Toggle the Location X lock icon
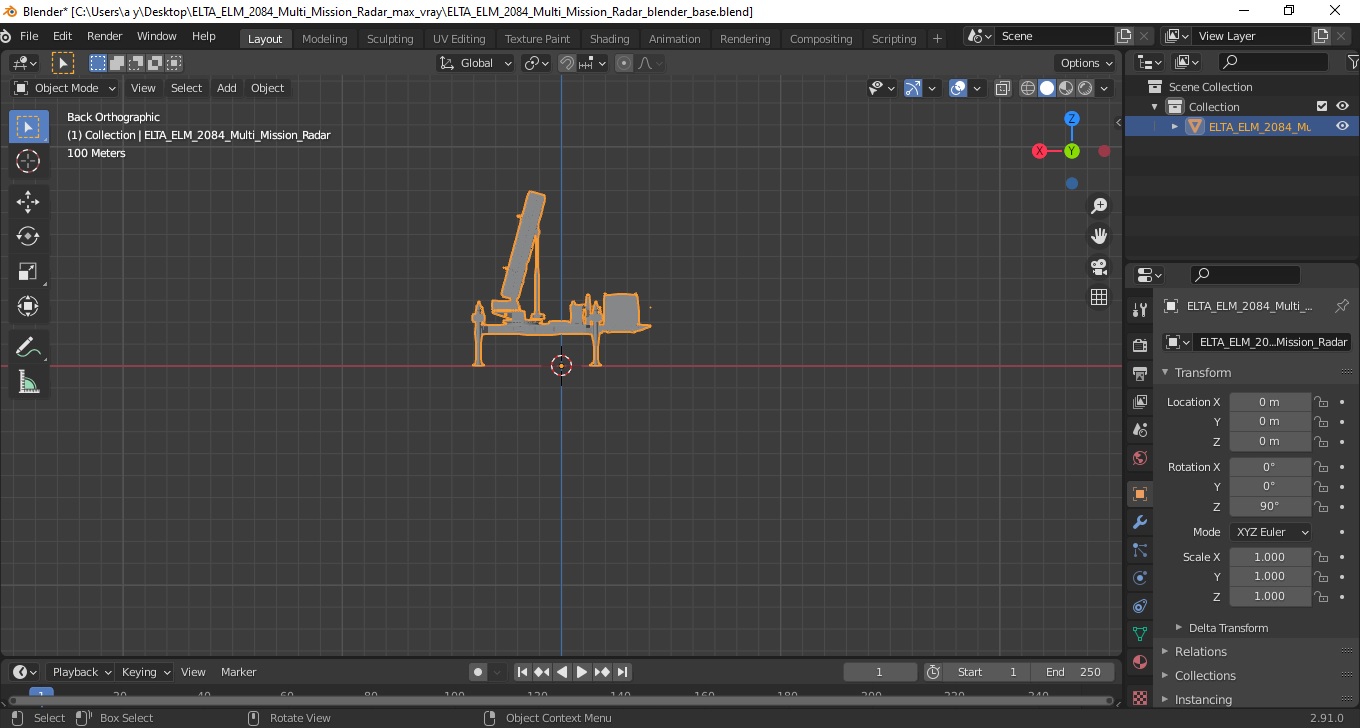The image size is (1360, 728). click(x=1321, y=402)
